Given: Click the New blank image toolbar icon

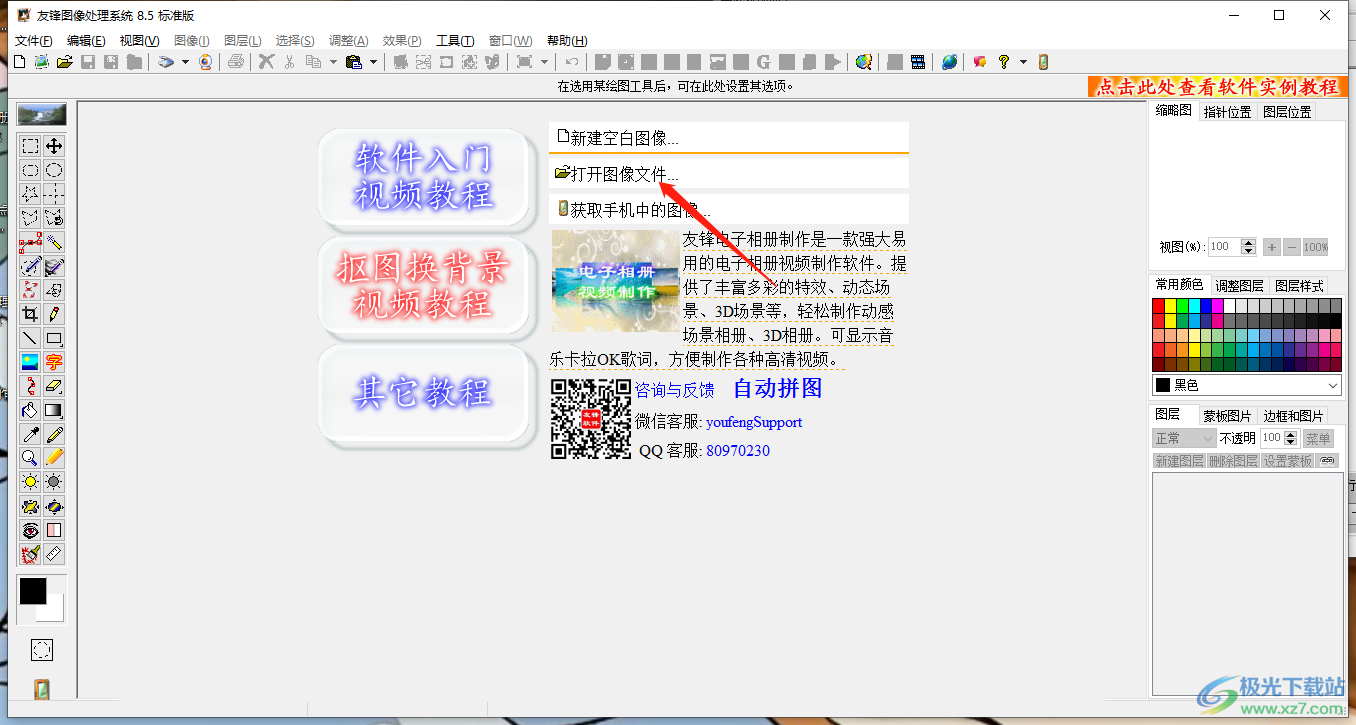Looking at the screenshot, I should (20, 62).
